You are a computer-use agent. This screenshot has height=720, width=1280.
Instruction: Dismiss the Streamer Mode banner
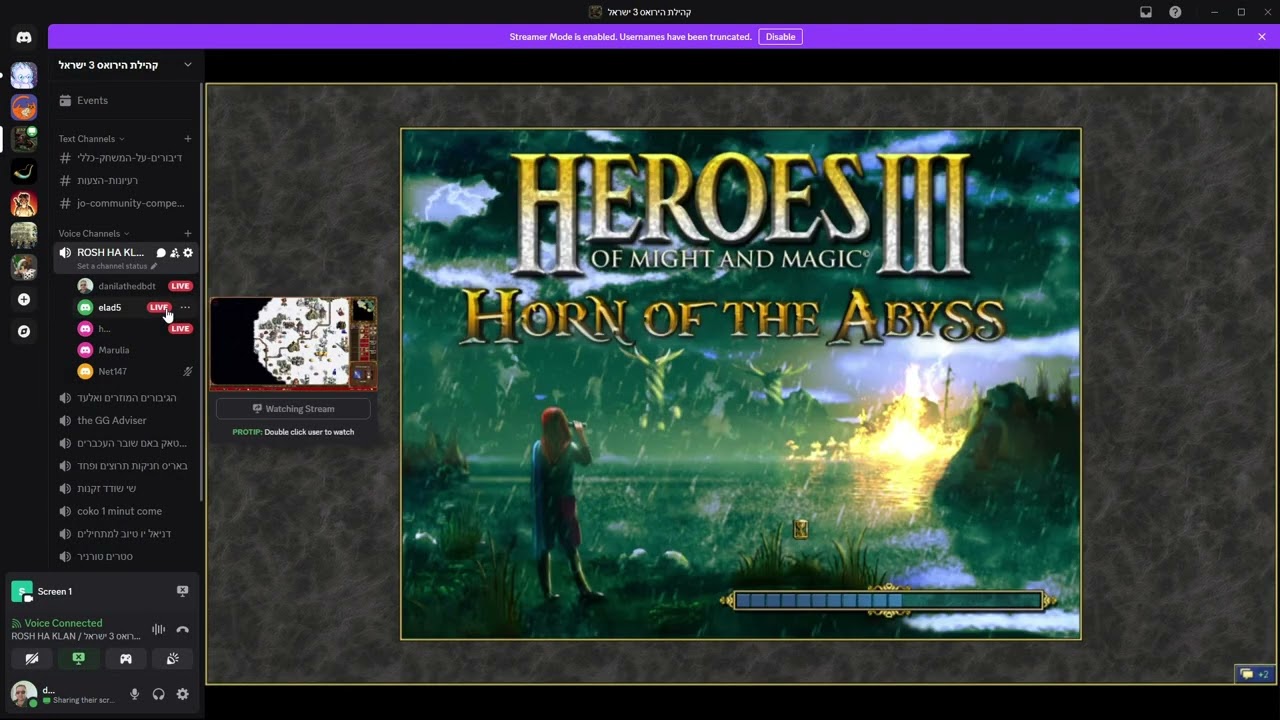tap(1262, 37)
